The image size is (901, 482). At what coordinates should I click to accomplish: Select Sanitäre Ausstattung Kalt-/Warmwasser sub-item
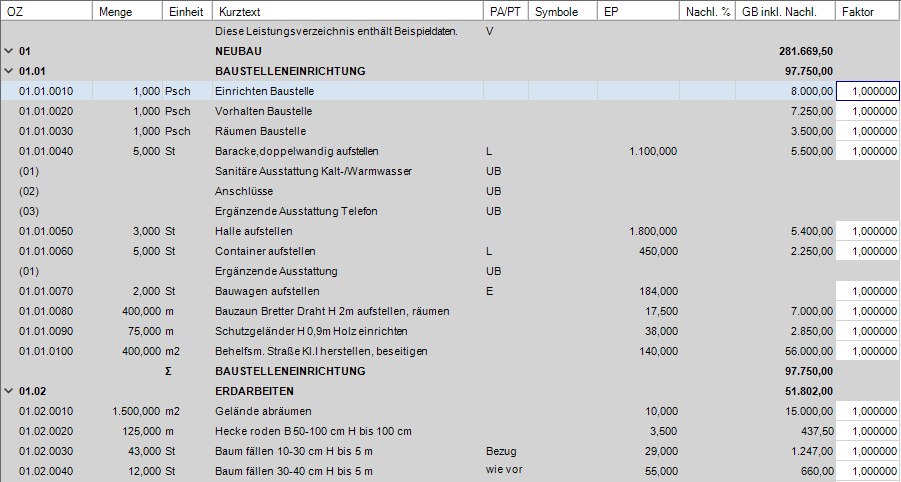(313, 171)
